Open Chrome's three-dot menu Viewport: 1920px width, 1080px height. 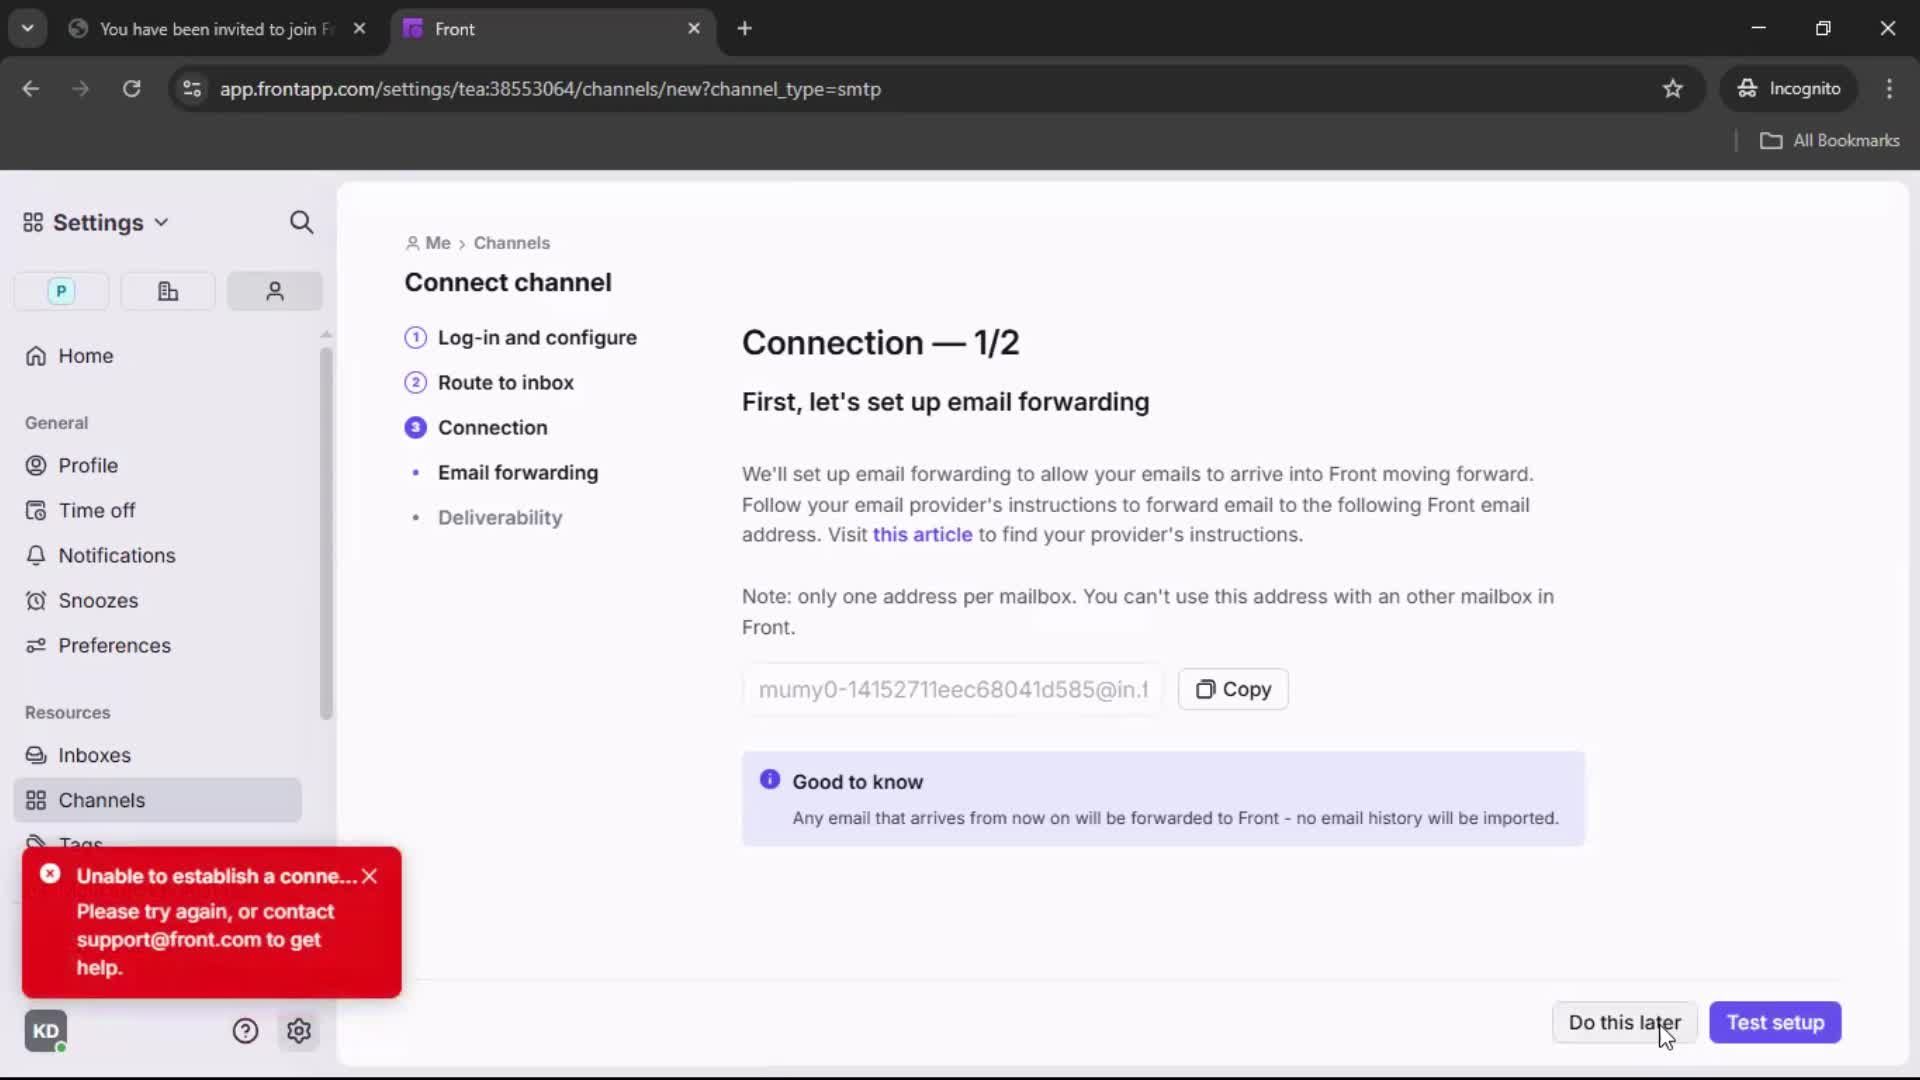[1890, 89]
